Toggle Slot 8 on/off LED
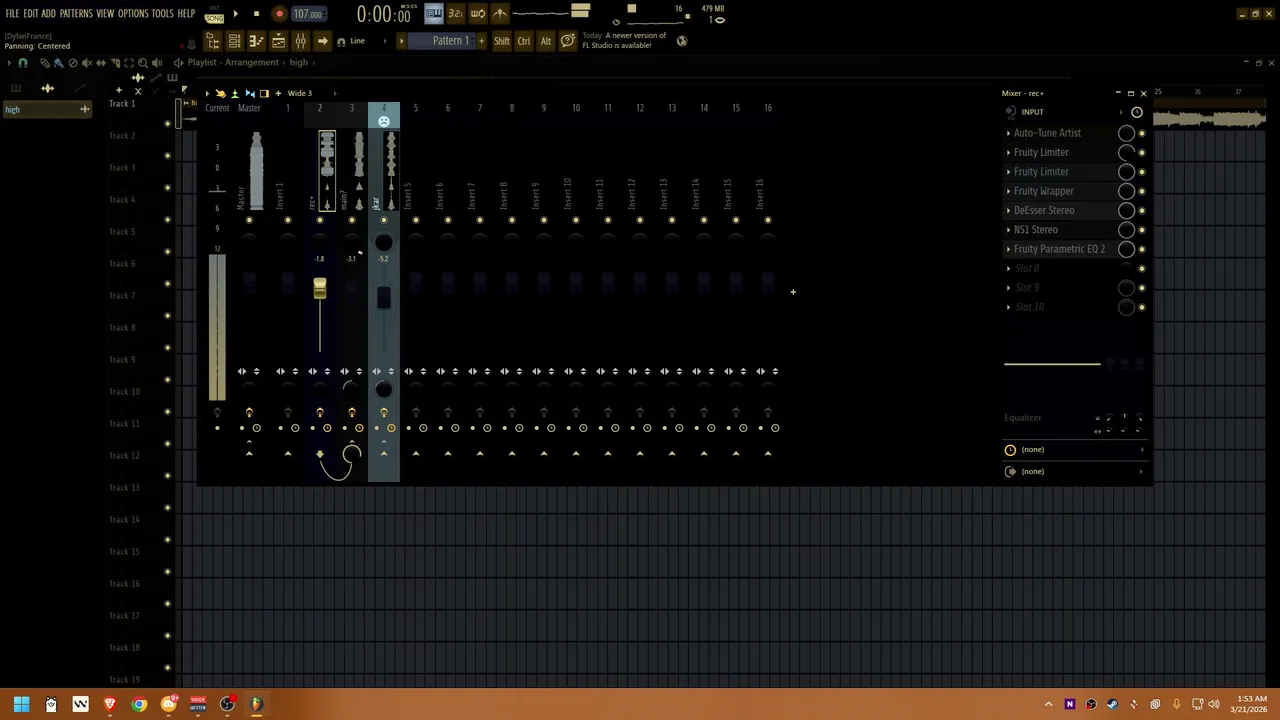The image size is (1280, 720). (x=1142, y=268)
